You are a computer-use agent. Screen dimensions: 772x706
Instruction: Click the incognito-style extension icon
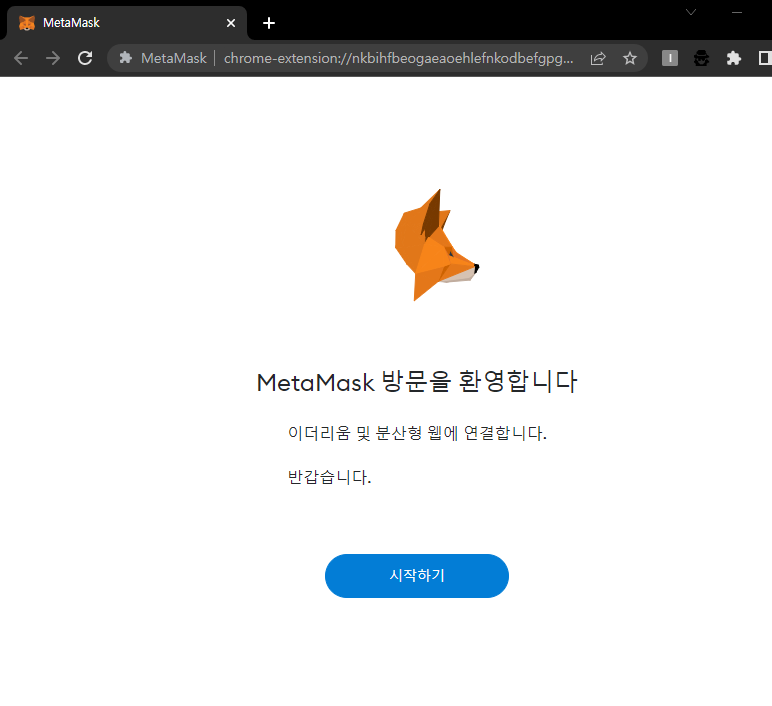coord(702,58)
